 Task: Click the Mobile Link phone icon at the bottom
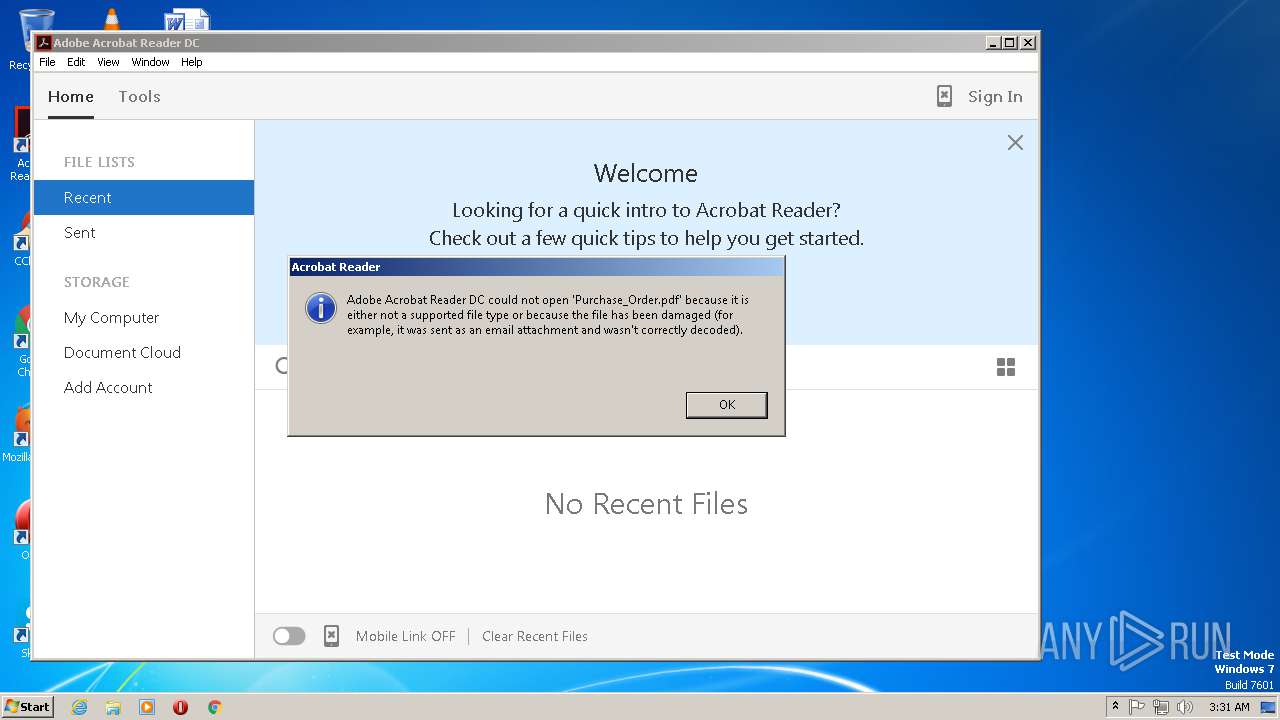pyautogui.click(x=331, y=636)
